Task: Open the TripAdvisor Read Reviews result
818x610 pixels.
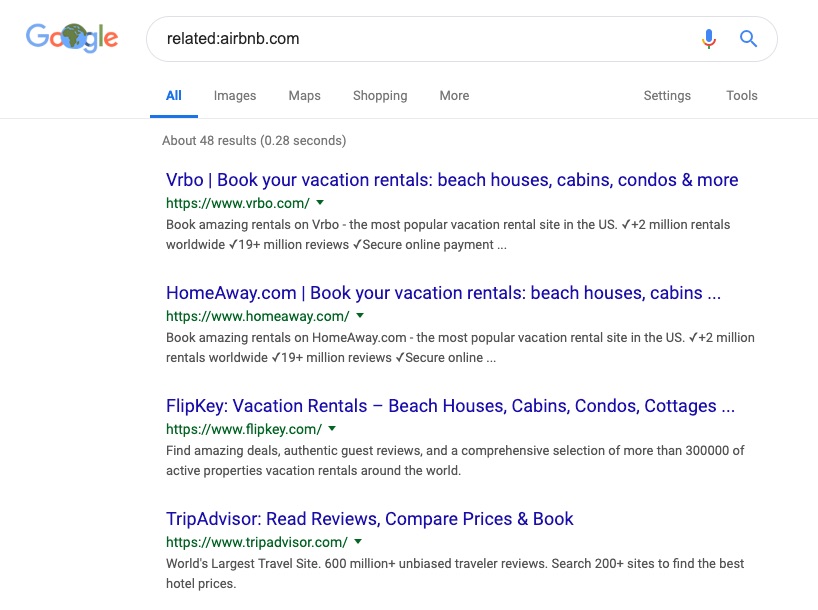Action: (x=369, y=519)
